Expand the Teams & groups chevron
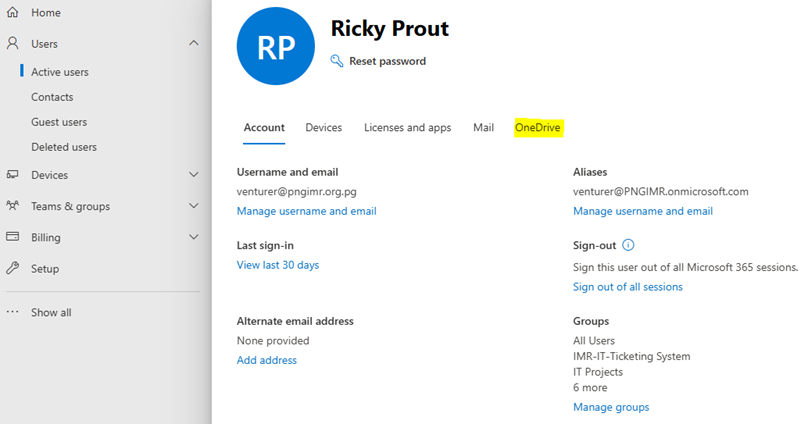The height and width of the screenshot is (424, 808). click(194, 206)
